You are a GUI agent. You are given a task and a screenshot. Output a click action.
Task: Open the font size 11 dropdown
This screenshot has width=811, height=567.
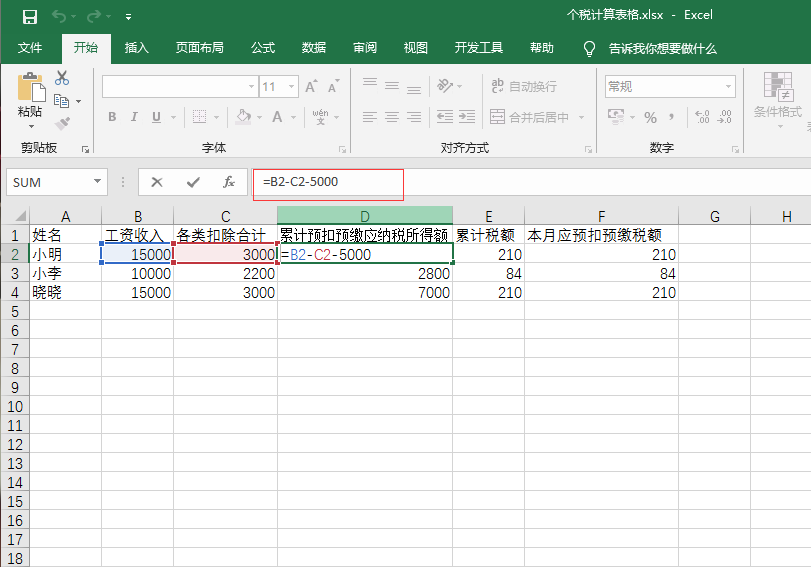(x=292, y=86)
